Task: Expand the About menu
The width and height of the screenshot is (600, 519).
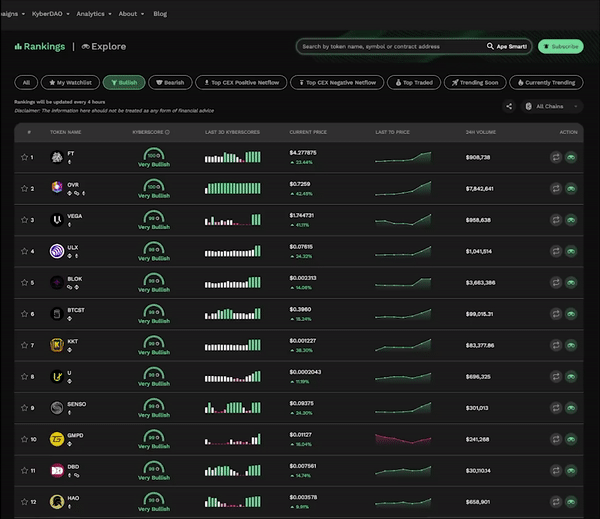Action: pyautogui.click(x=131, y=14)
